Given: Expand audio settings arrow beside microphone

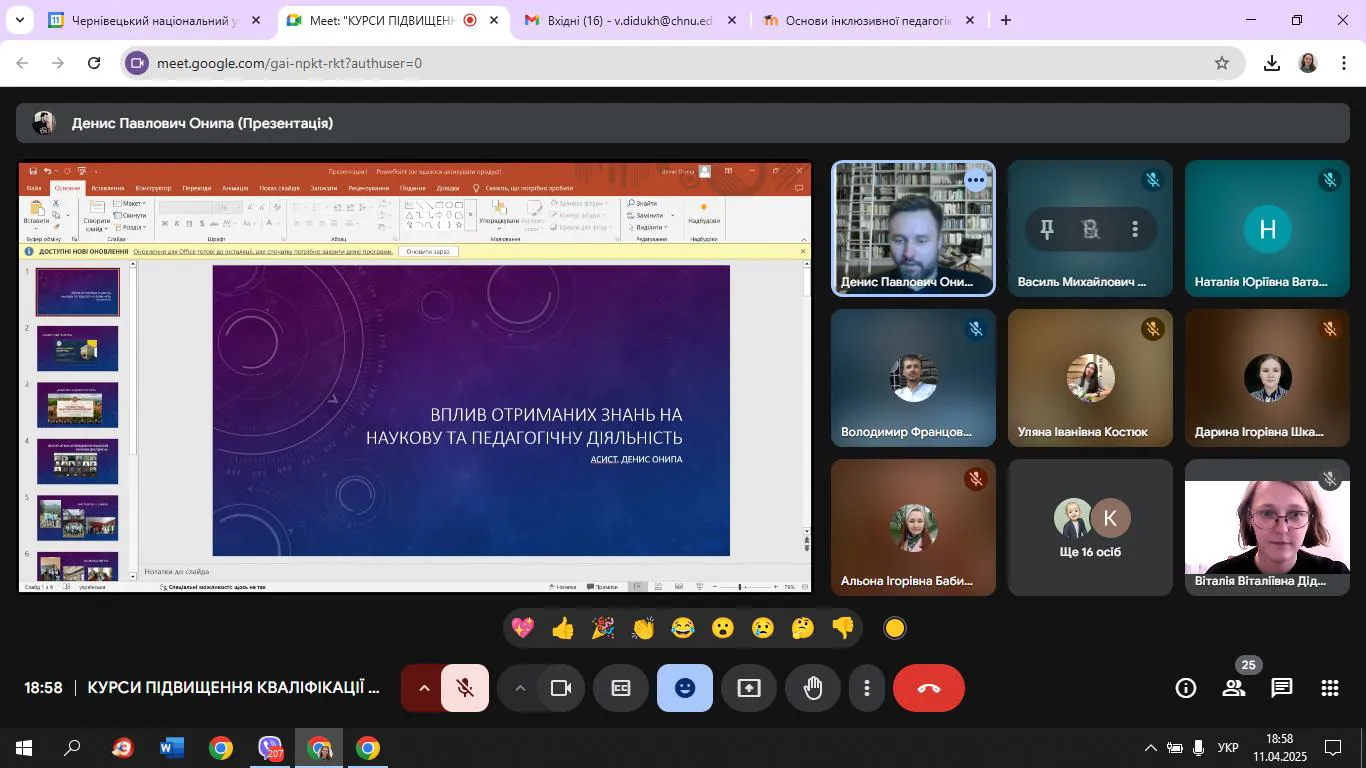Looking at the screenshot, I should (424, 688).
